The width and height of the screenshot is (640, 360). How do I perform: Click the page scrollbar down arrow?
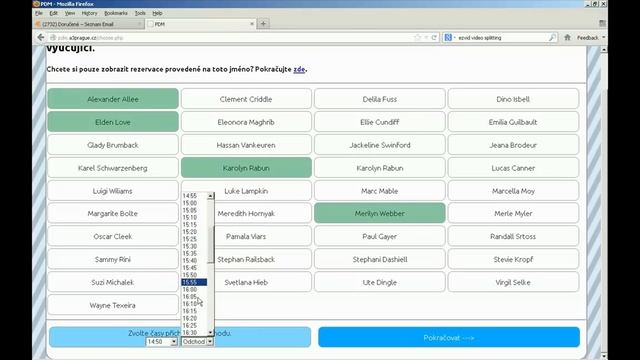point(604,356)
